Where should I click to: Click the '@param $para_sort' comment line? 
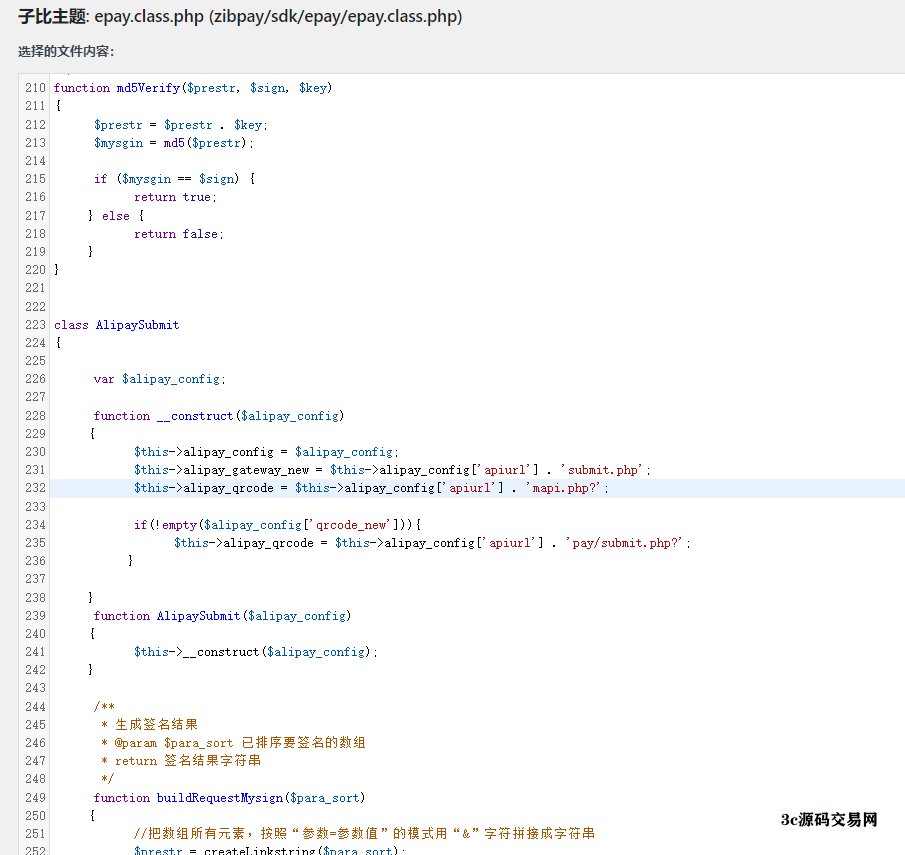[x=233, y=742]
